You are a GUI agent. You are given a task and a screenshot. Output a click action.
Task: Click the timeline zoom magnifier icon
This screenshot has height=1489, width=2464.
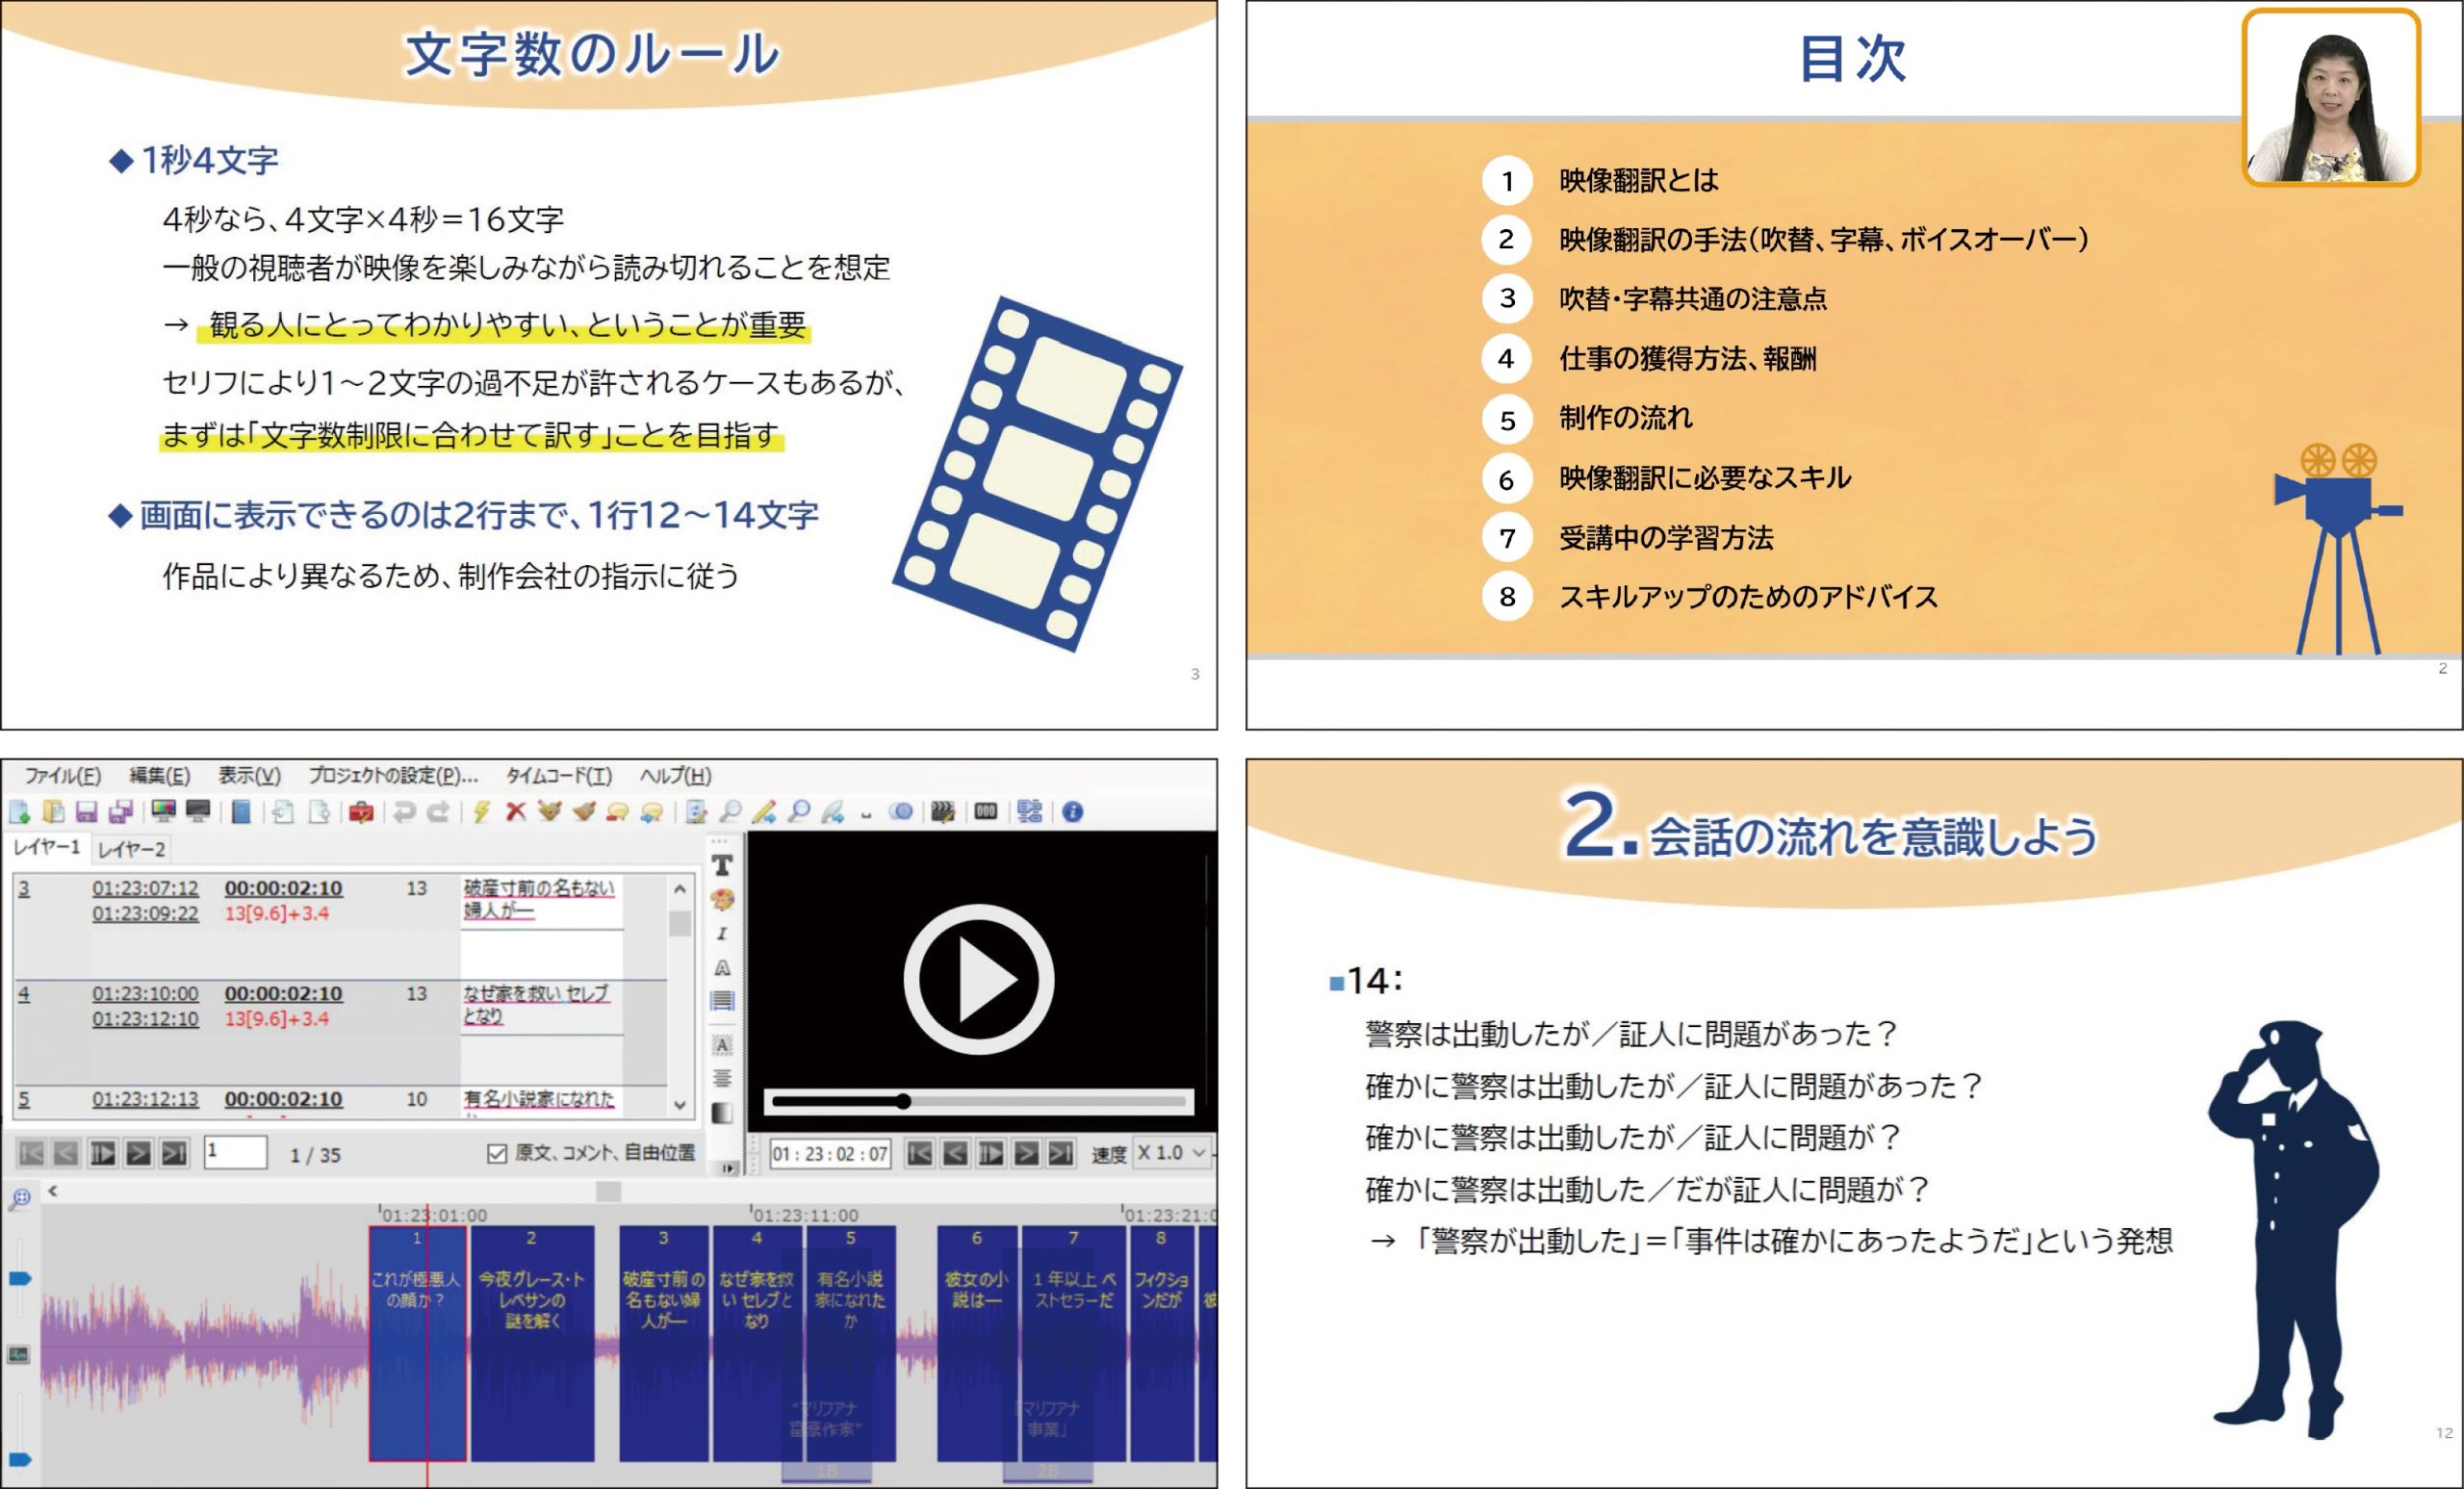coord(20,1198)
